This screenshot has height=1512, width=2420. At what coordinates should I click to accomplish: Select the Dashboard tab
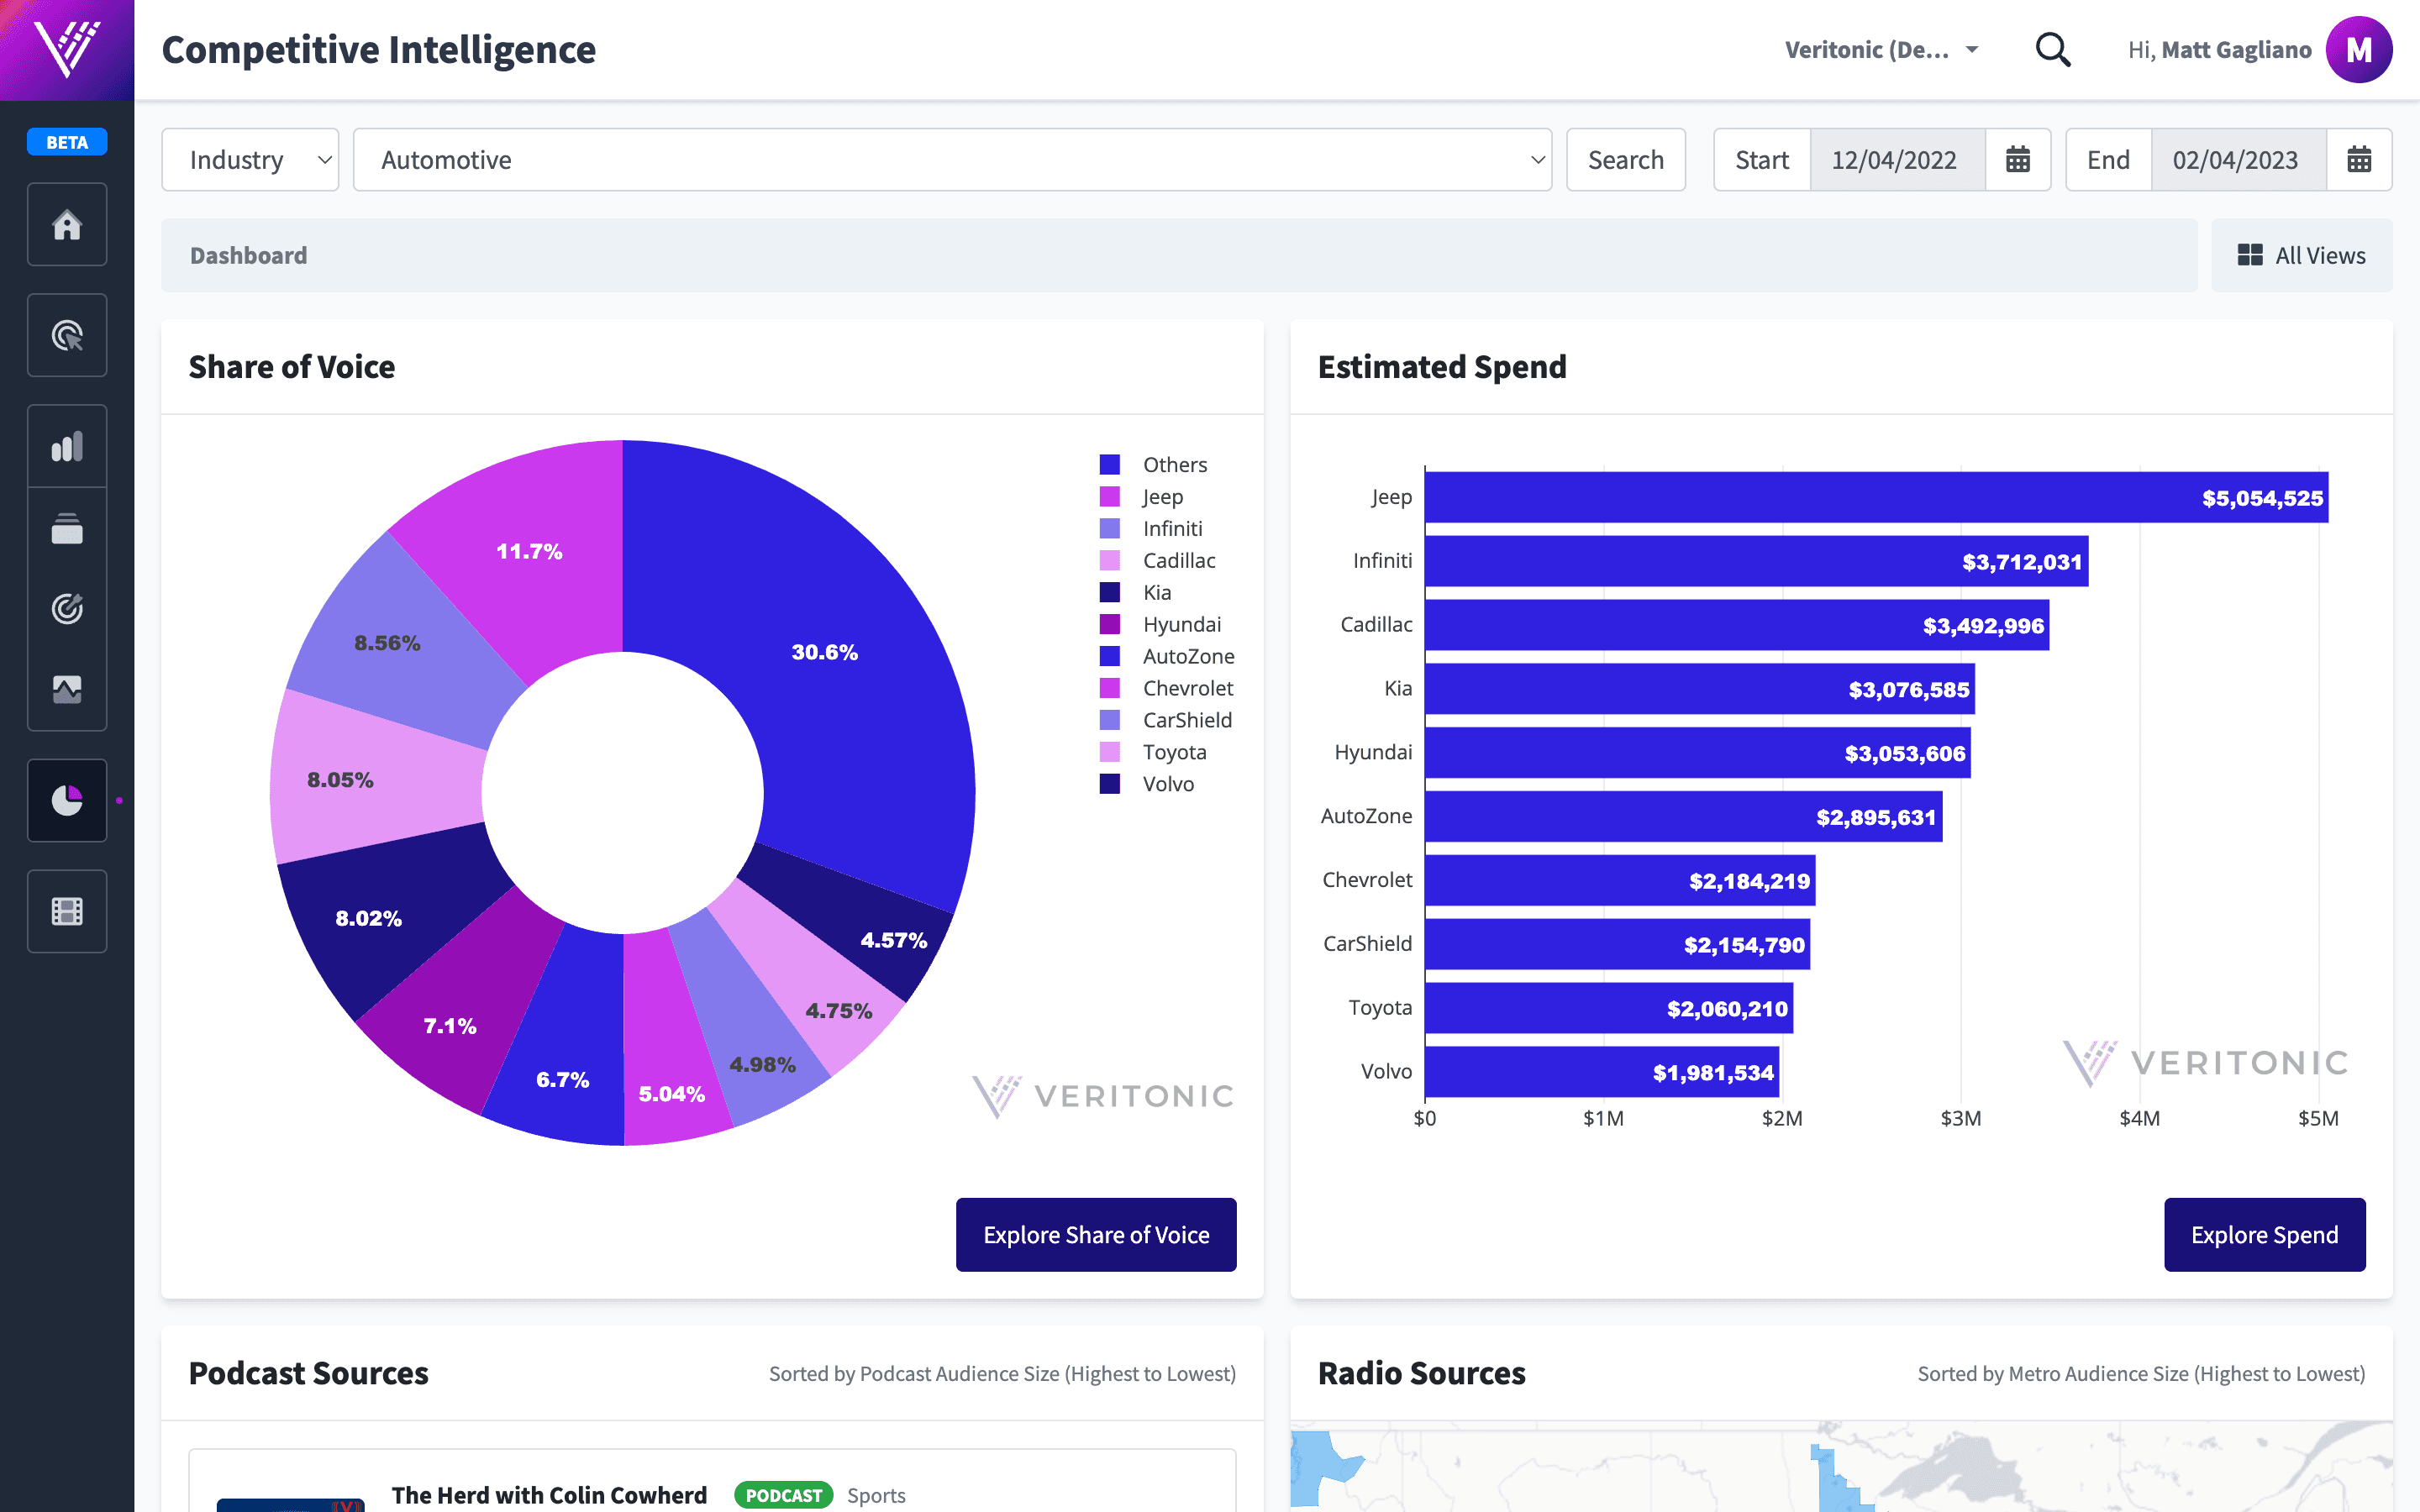[x=249, y=255]
